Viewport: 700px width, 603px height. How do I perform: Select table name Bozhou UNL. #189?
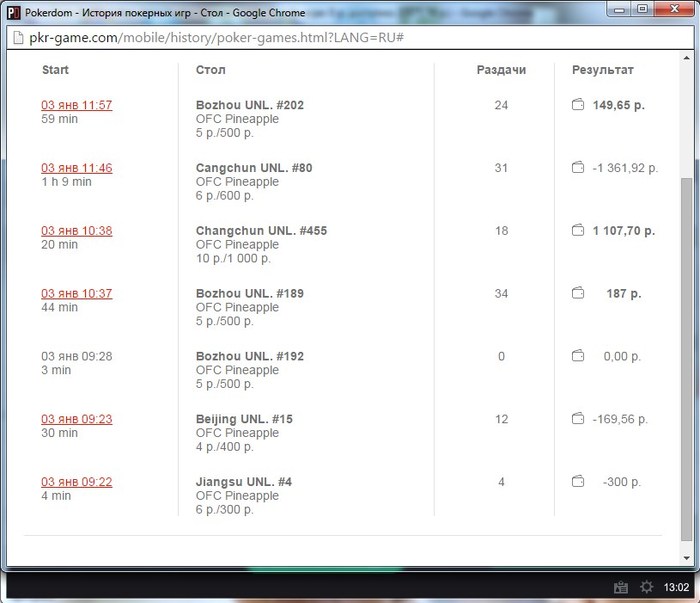250,293
